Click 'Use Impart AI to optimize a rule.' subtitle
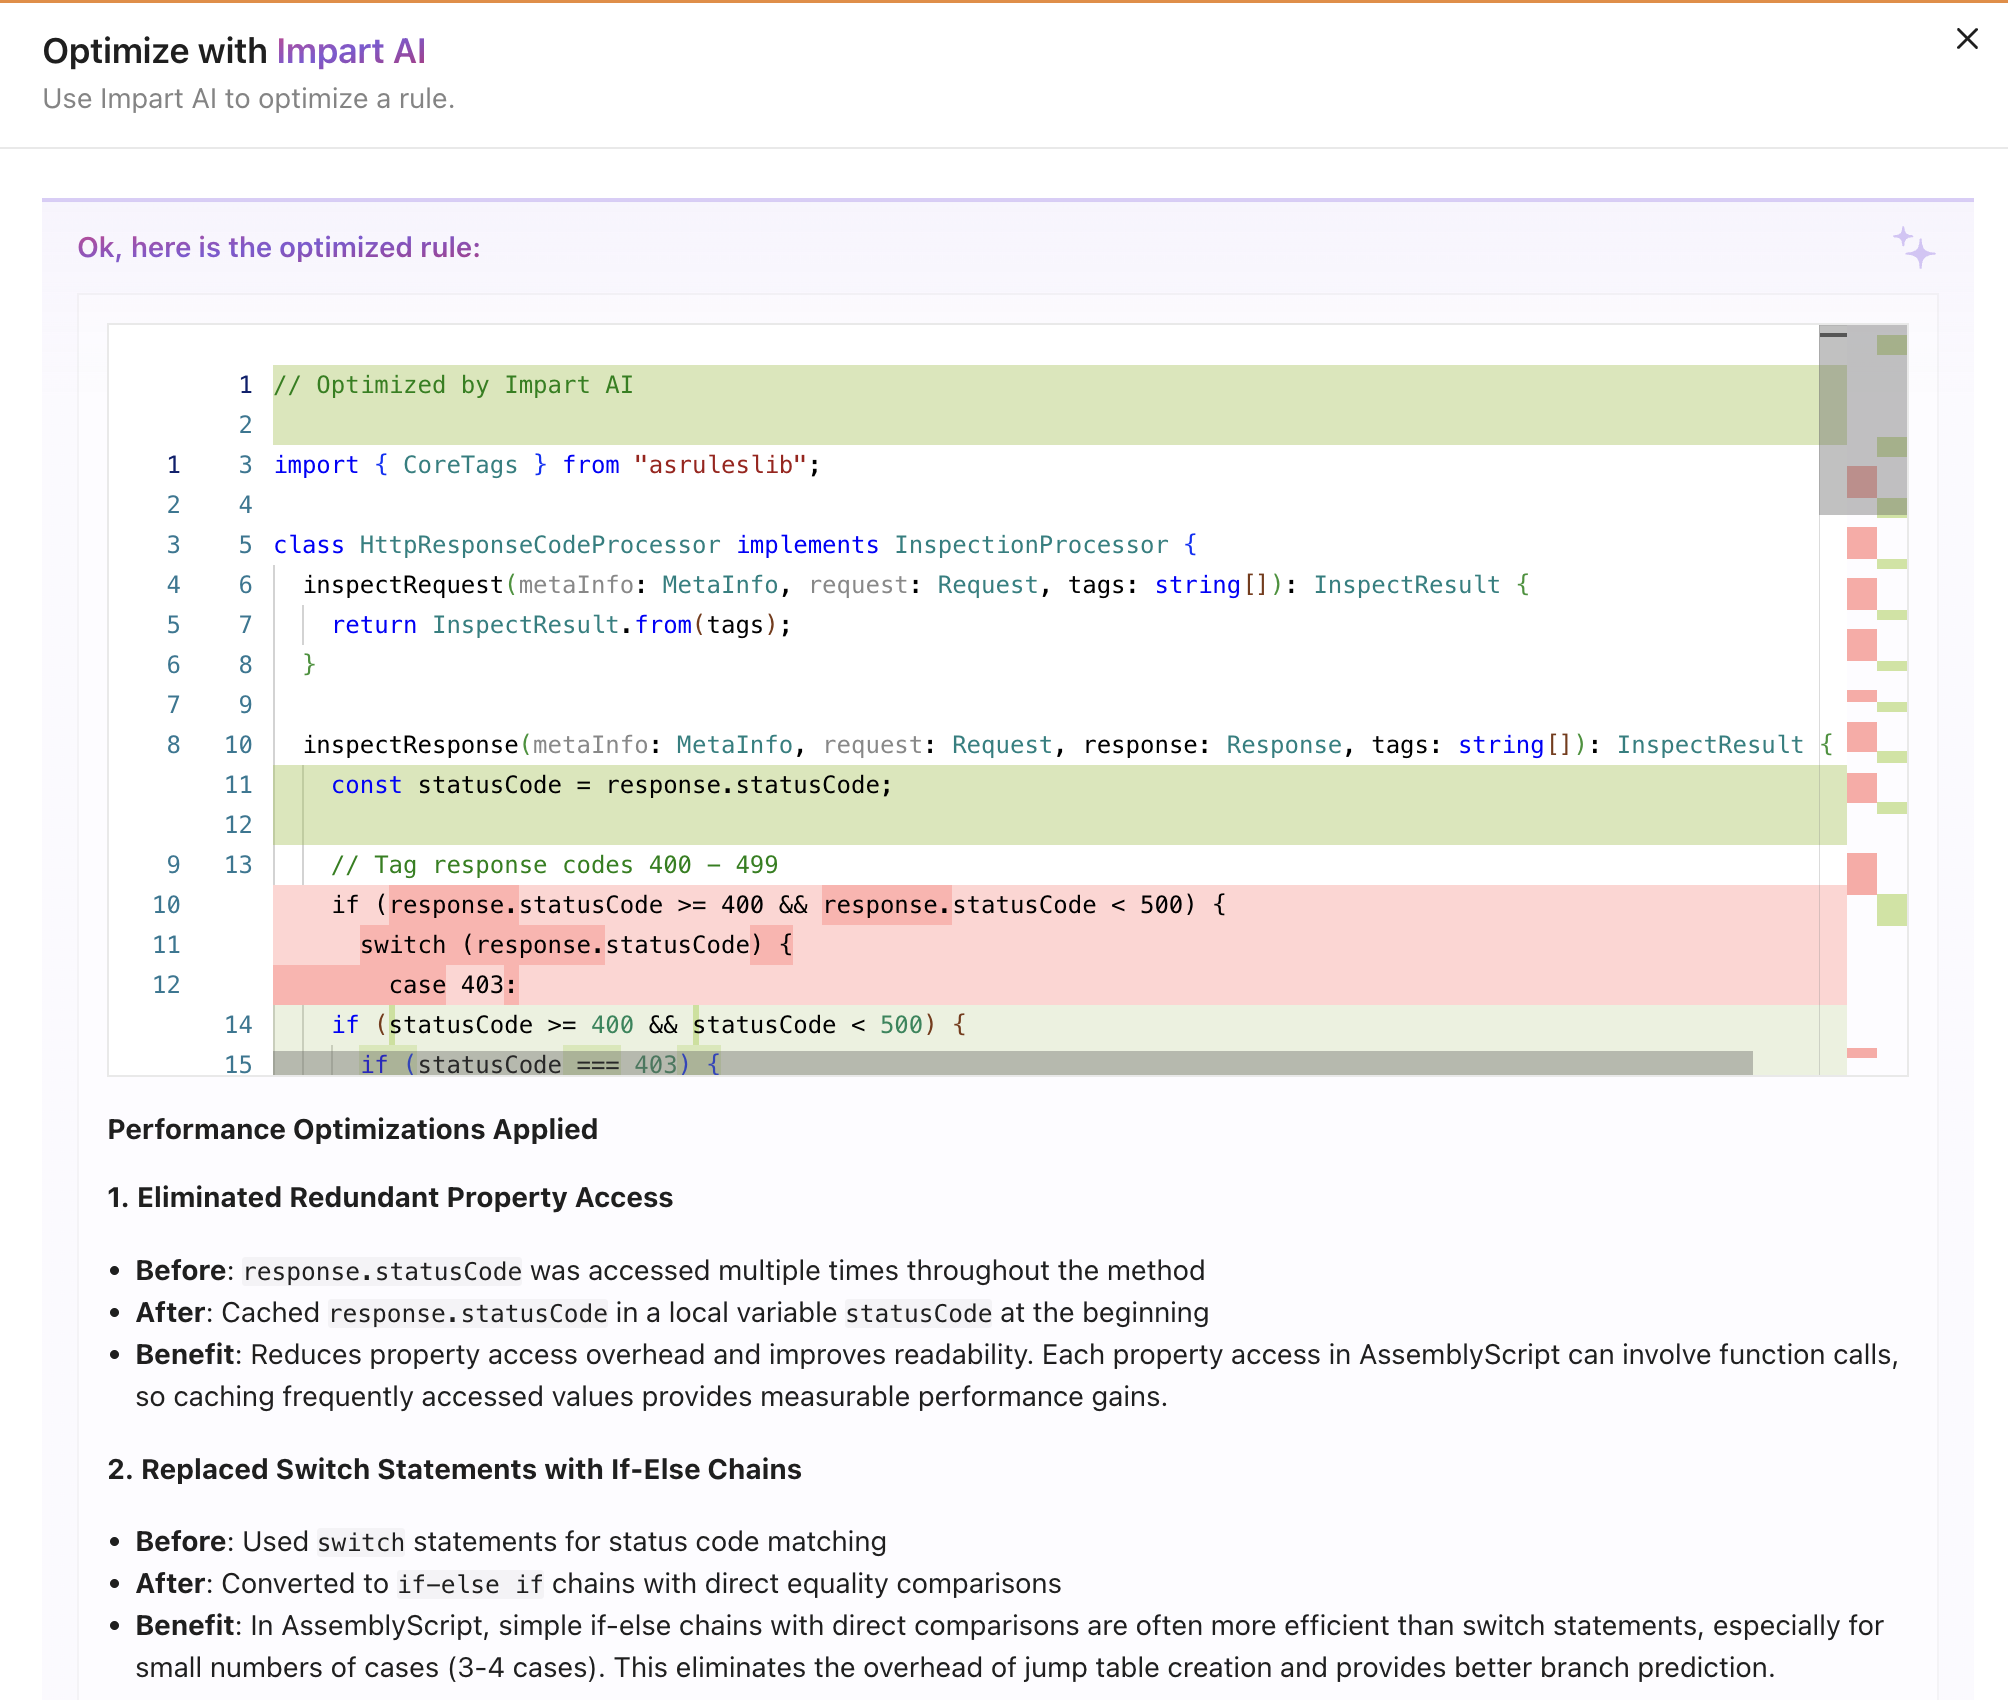The height and width of the screenshot is (1700, 2008). 248,99
